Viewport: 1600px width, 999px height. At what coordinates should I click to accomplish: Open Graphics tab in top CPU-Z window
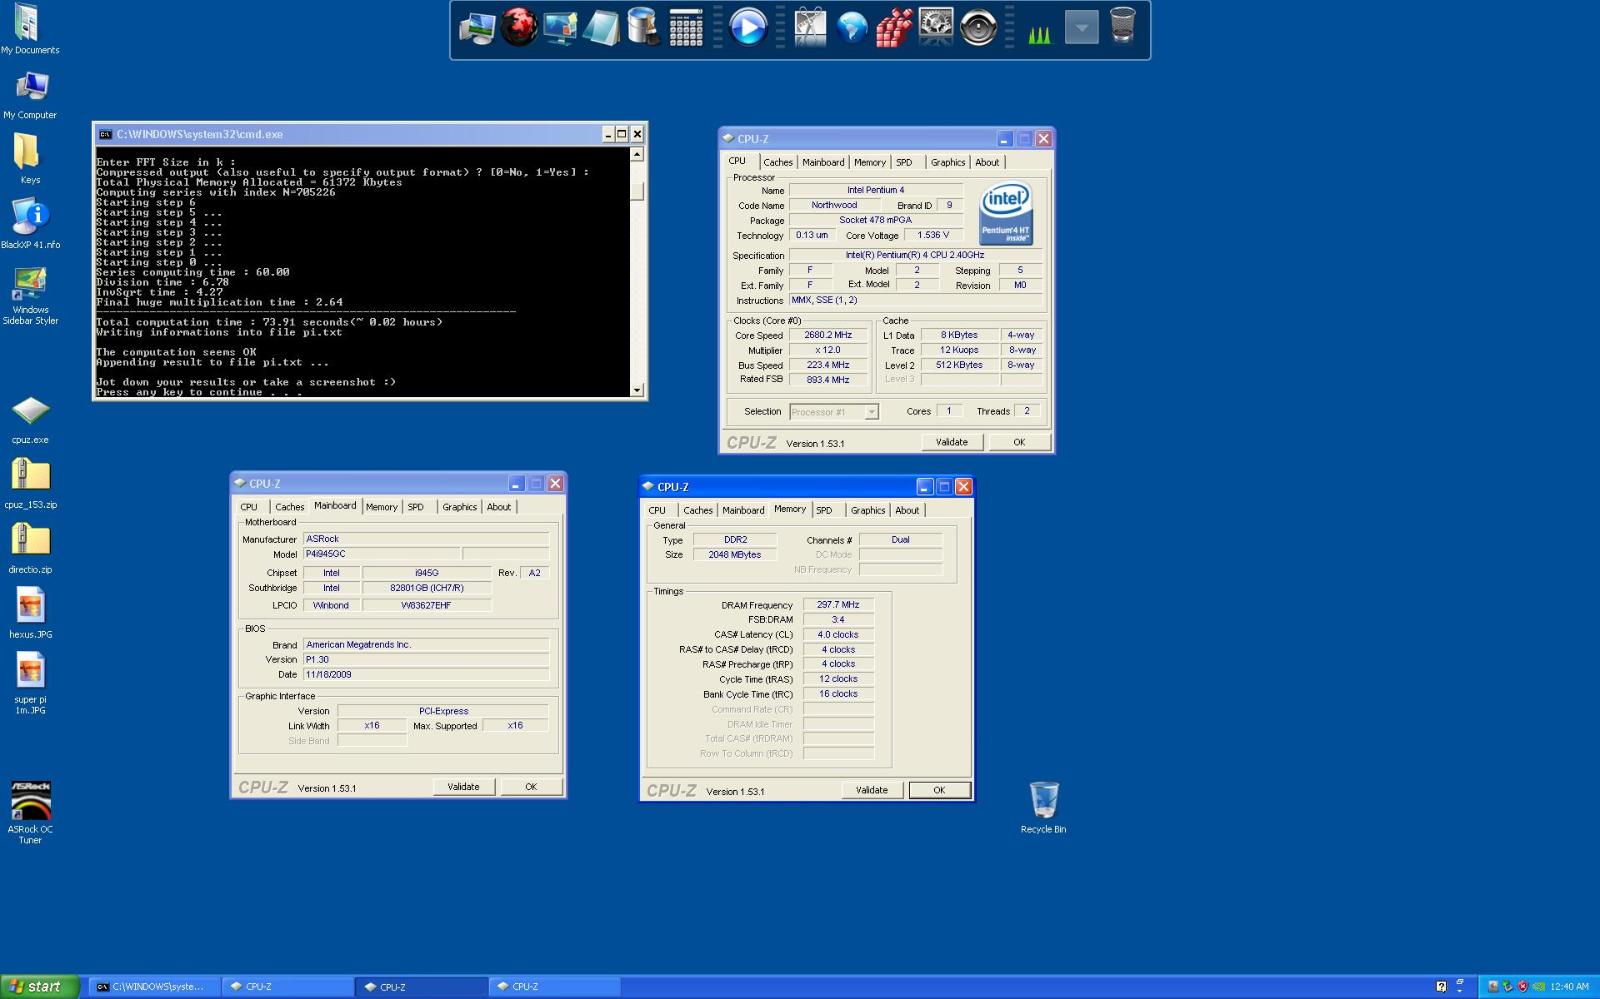tap(947, 162)
